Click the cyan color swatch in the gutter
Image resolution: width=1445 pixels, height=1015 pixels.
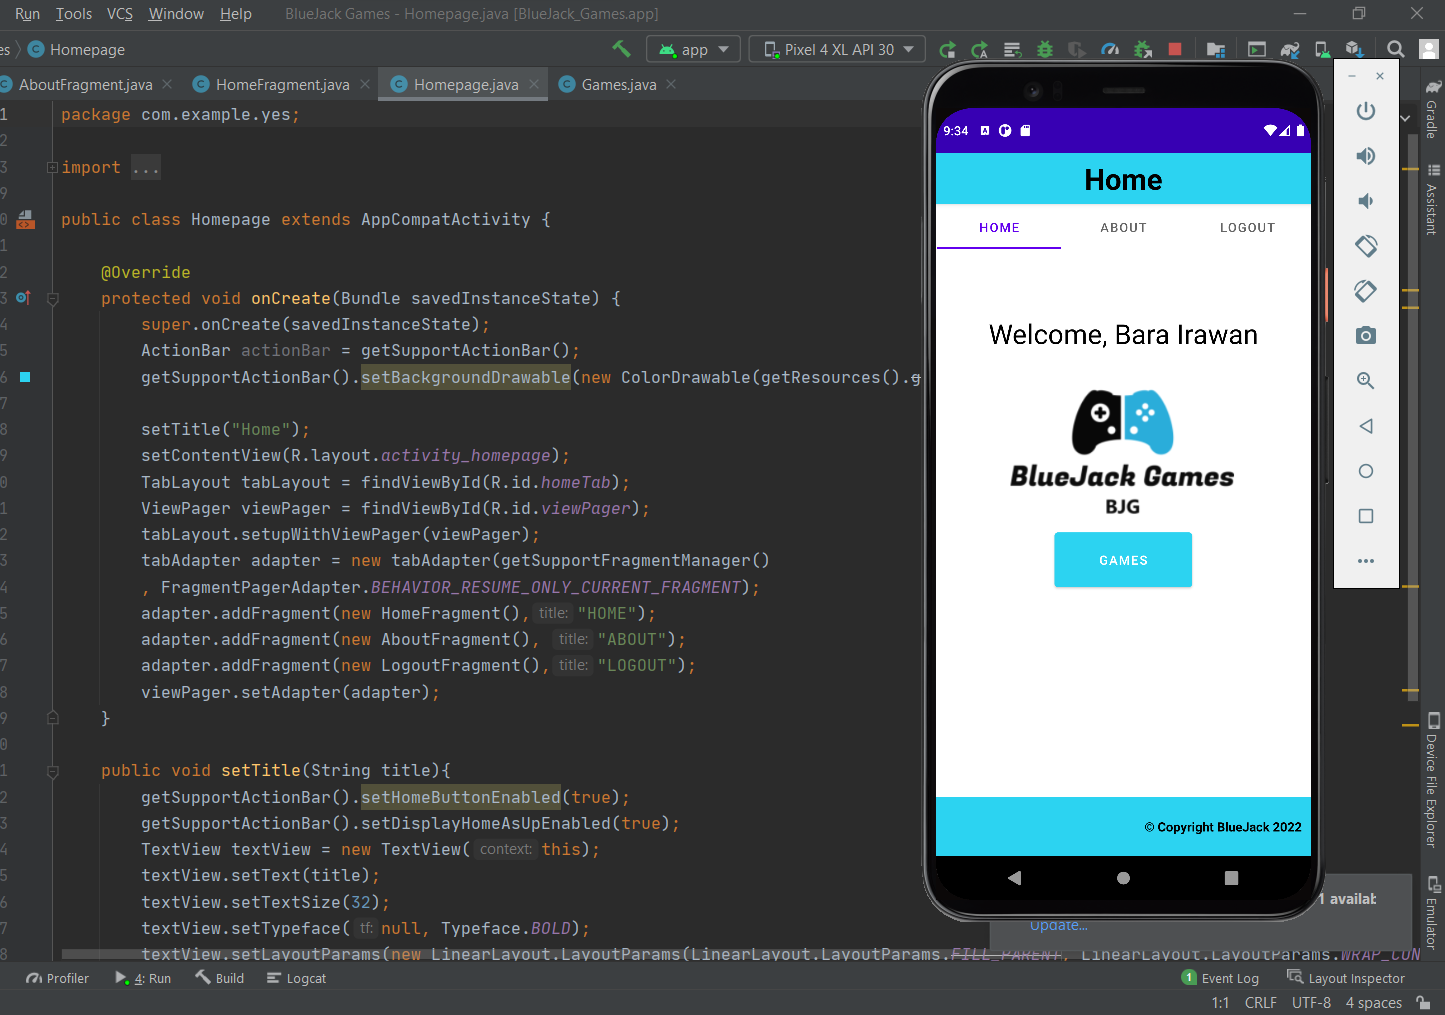pyautogui.click(x=25, y=377)
